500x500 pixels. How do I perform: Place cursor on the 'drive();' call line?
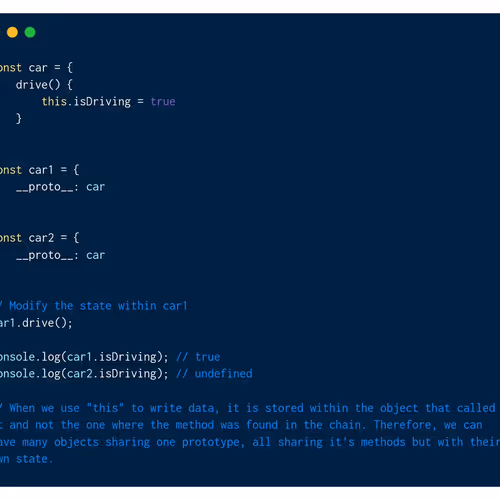click(x=36, y=323)
